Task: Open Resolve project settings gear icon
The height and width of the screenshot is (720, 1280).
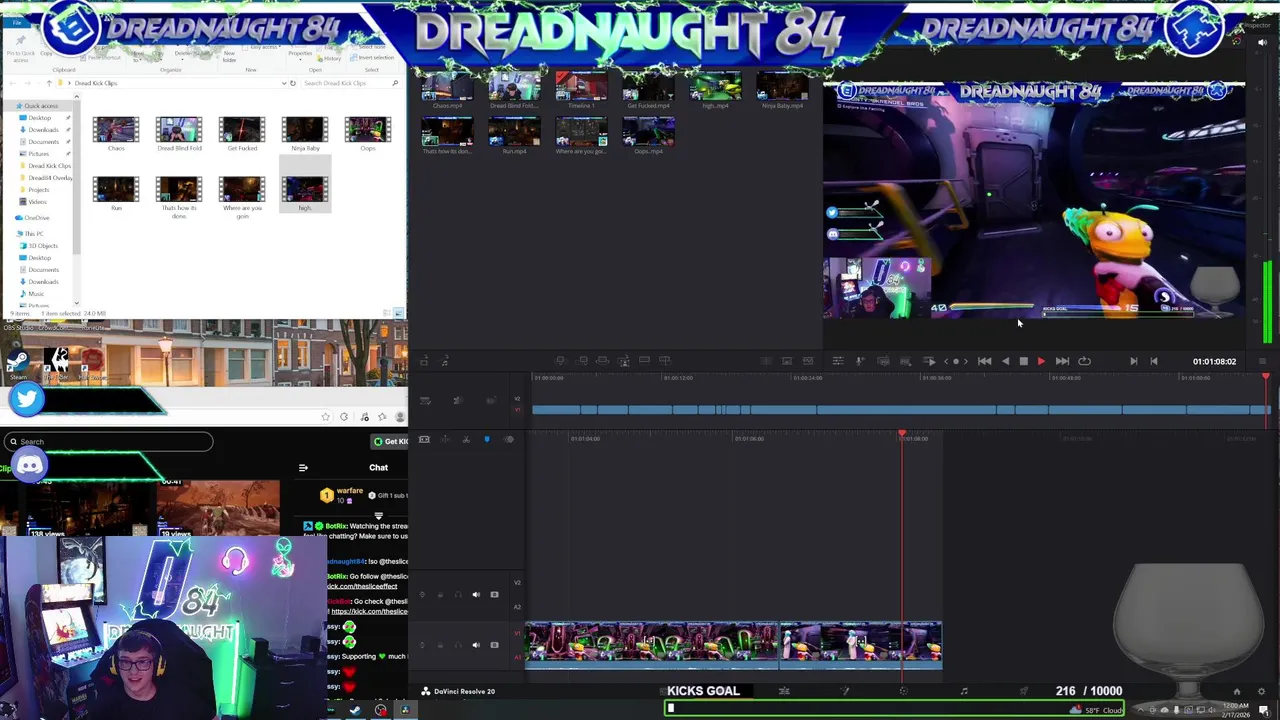Action: [x=1261, y=691]
